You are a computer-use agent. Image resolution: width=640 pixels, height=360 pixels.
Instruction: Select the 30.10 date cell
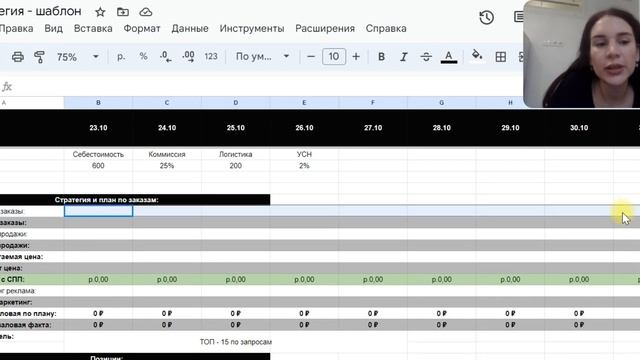pyautogui.click(x=579, y=128)
